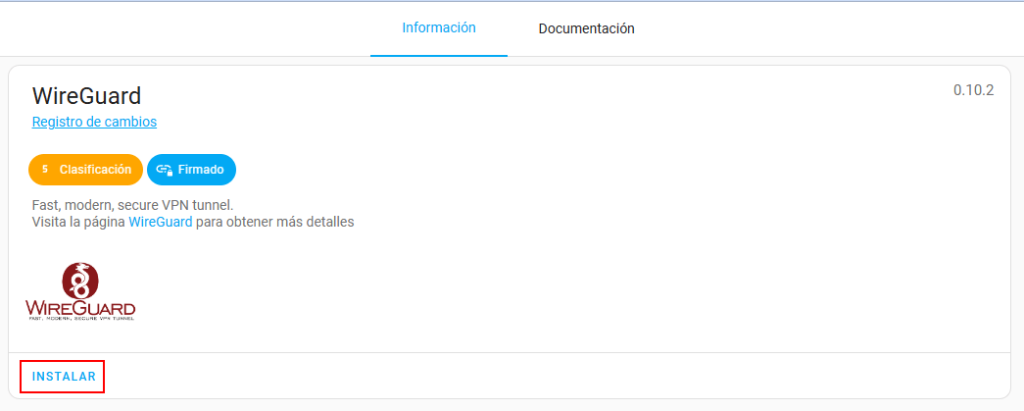Screen dimensions: 1024x411
Task: Switch to the Información tab
Action: [x=438, y=28]
